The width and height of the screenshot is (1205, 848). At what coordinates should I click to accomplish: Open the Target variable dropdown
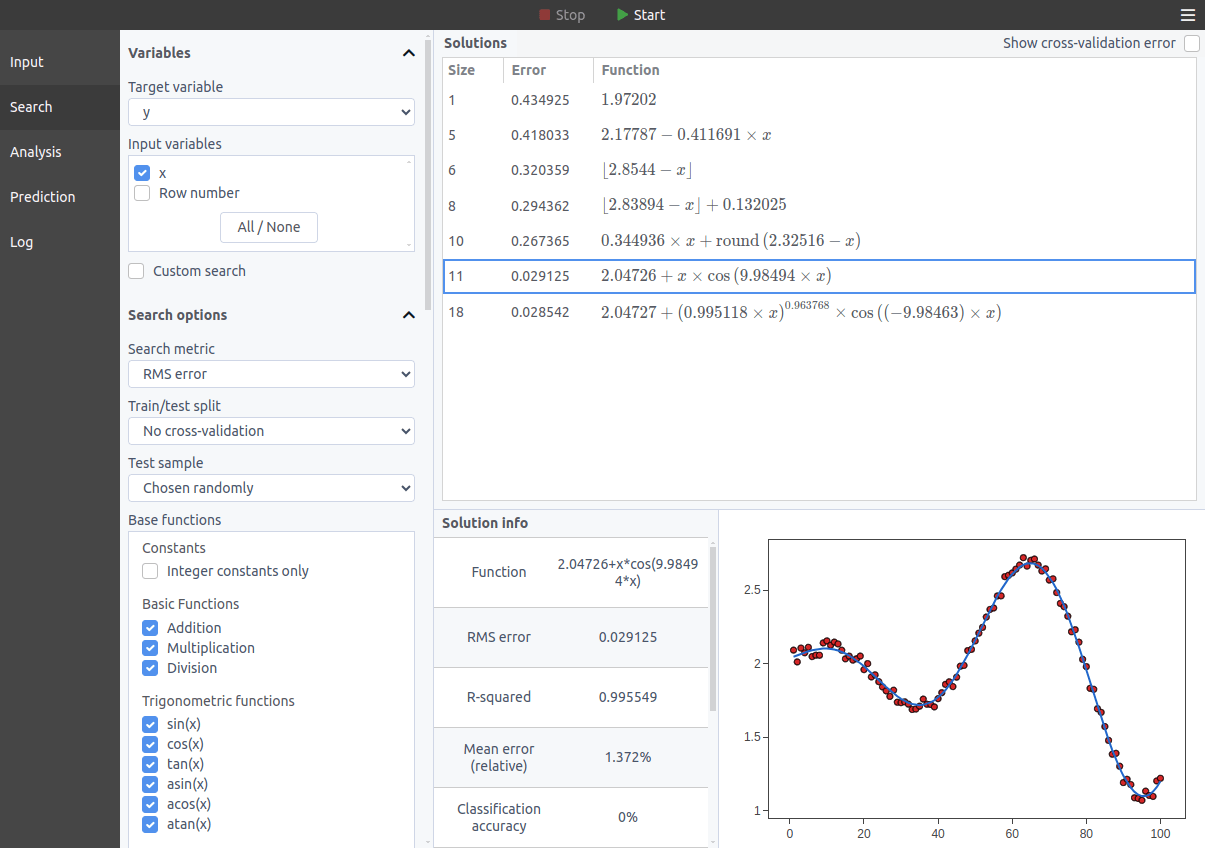coord(271,113)
